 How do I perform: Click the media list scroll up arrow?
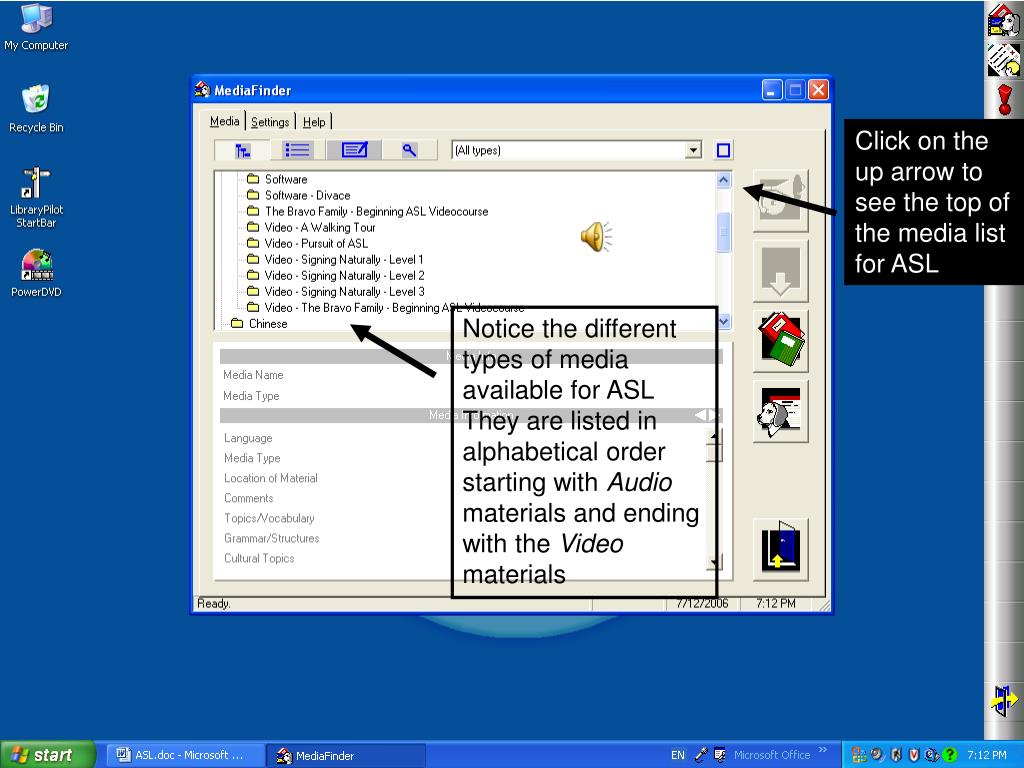(x=723, y=180)
